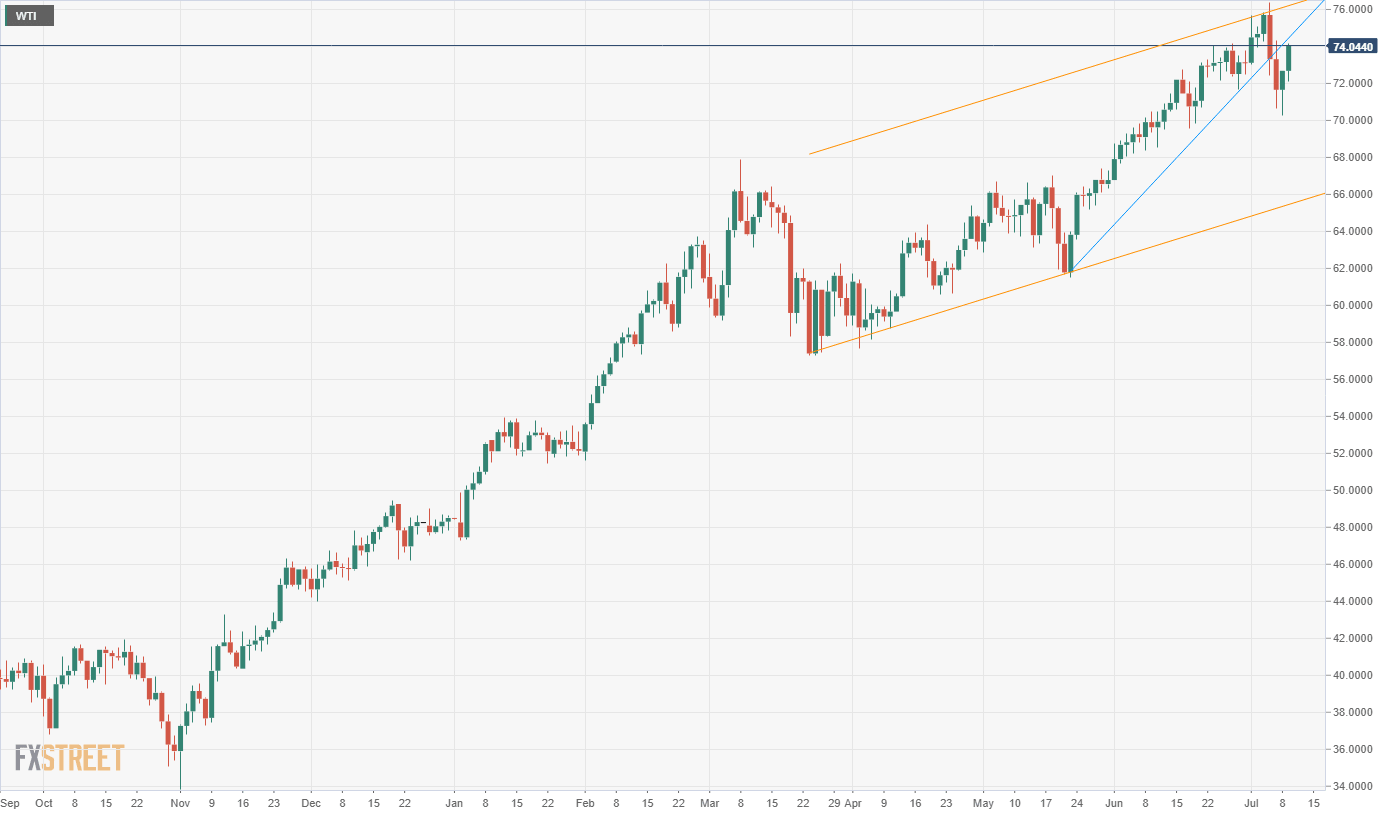
Task: Select the Dec date axis label
Action: (x=311, y=803)
